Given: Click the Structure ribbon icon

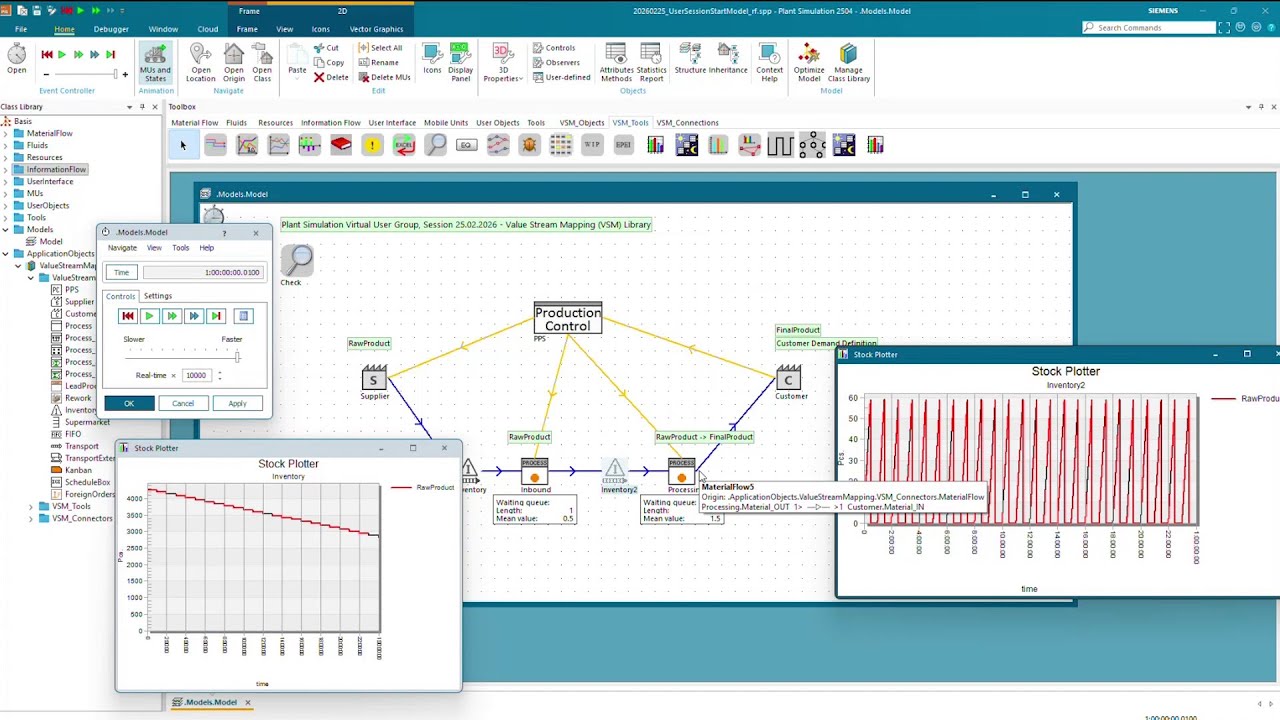Looking at the screenshot, I should pos(690,58).
